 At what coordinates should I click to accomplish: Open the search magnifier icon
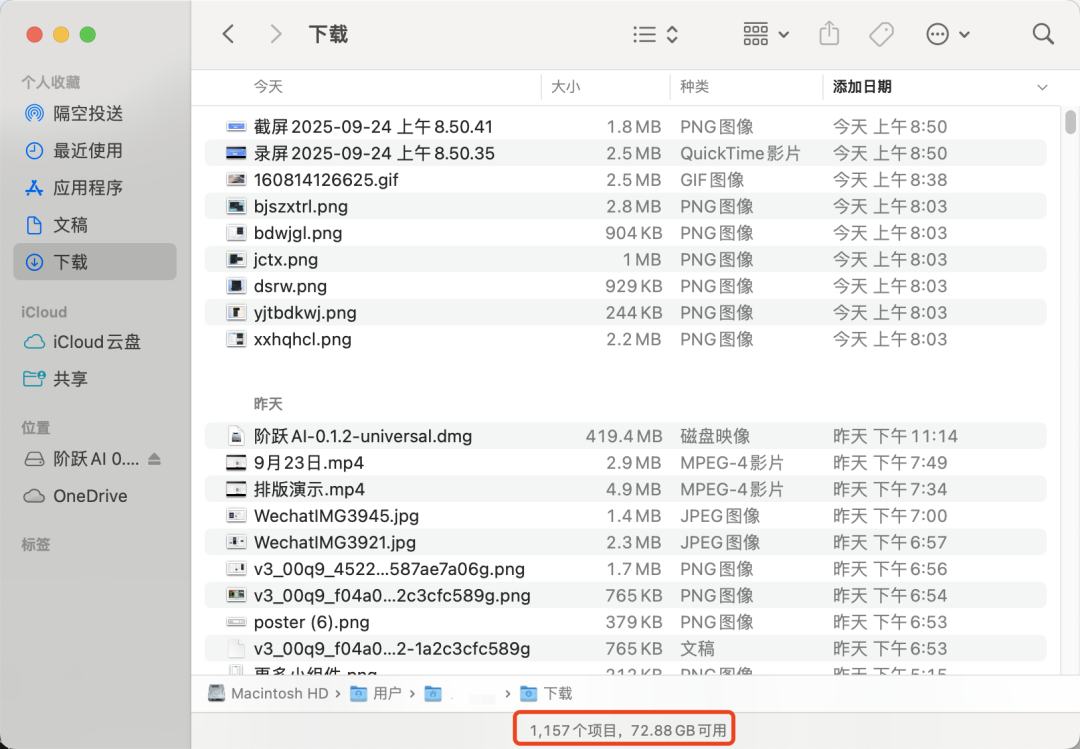point(1043,34)
